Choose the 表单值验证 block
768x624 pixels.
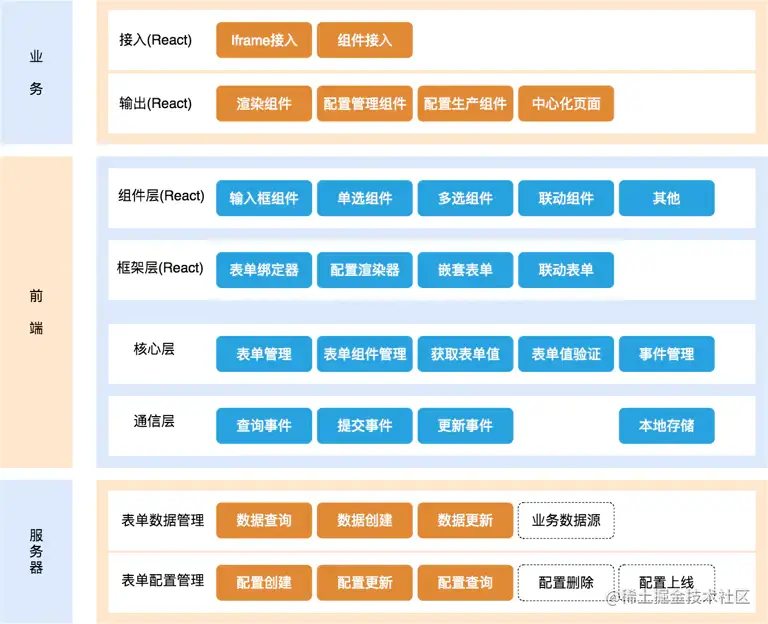point(566,354)
